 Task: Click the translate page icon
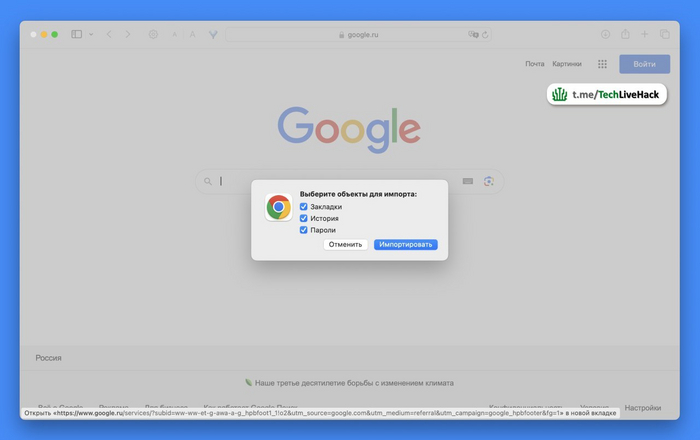[473, 34]
